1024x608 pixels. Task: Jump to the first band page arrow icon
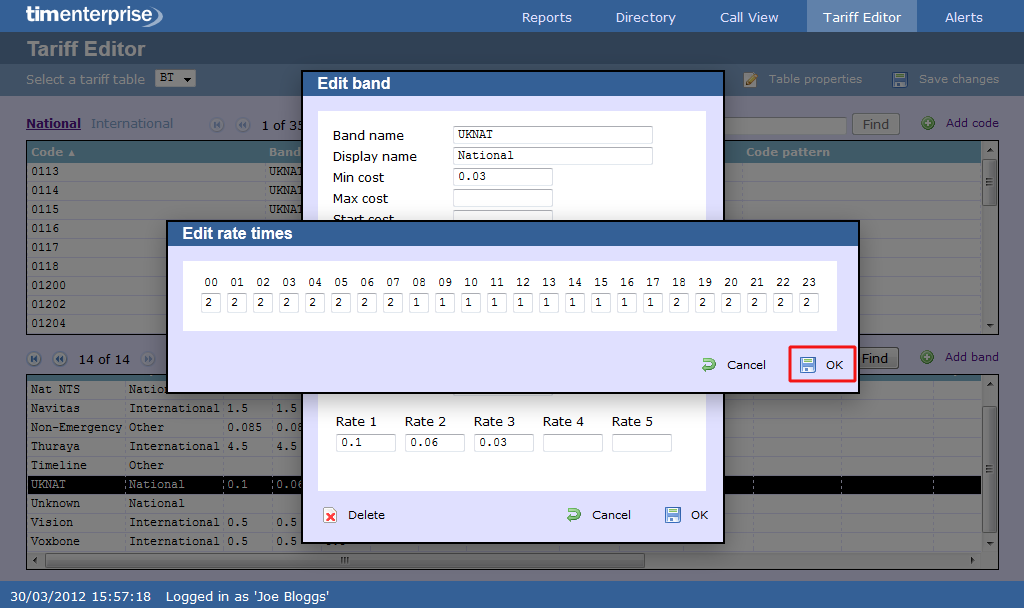click(34, 358)
